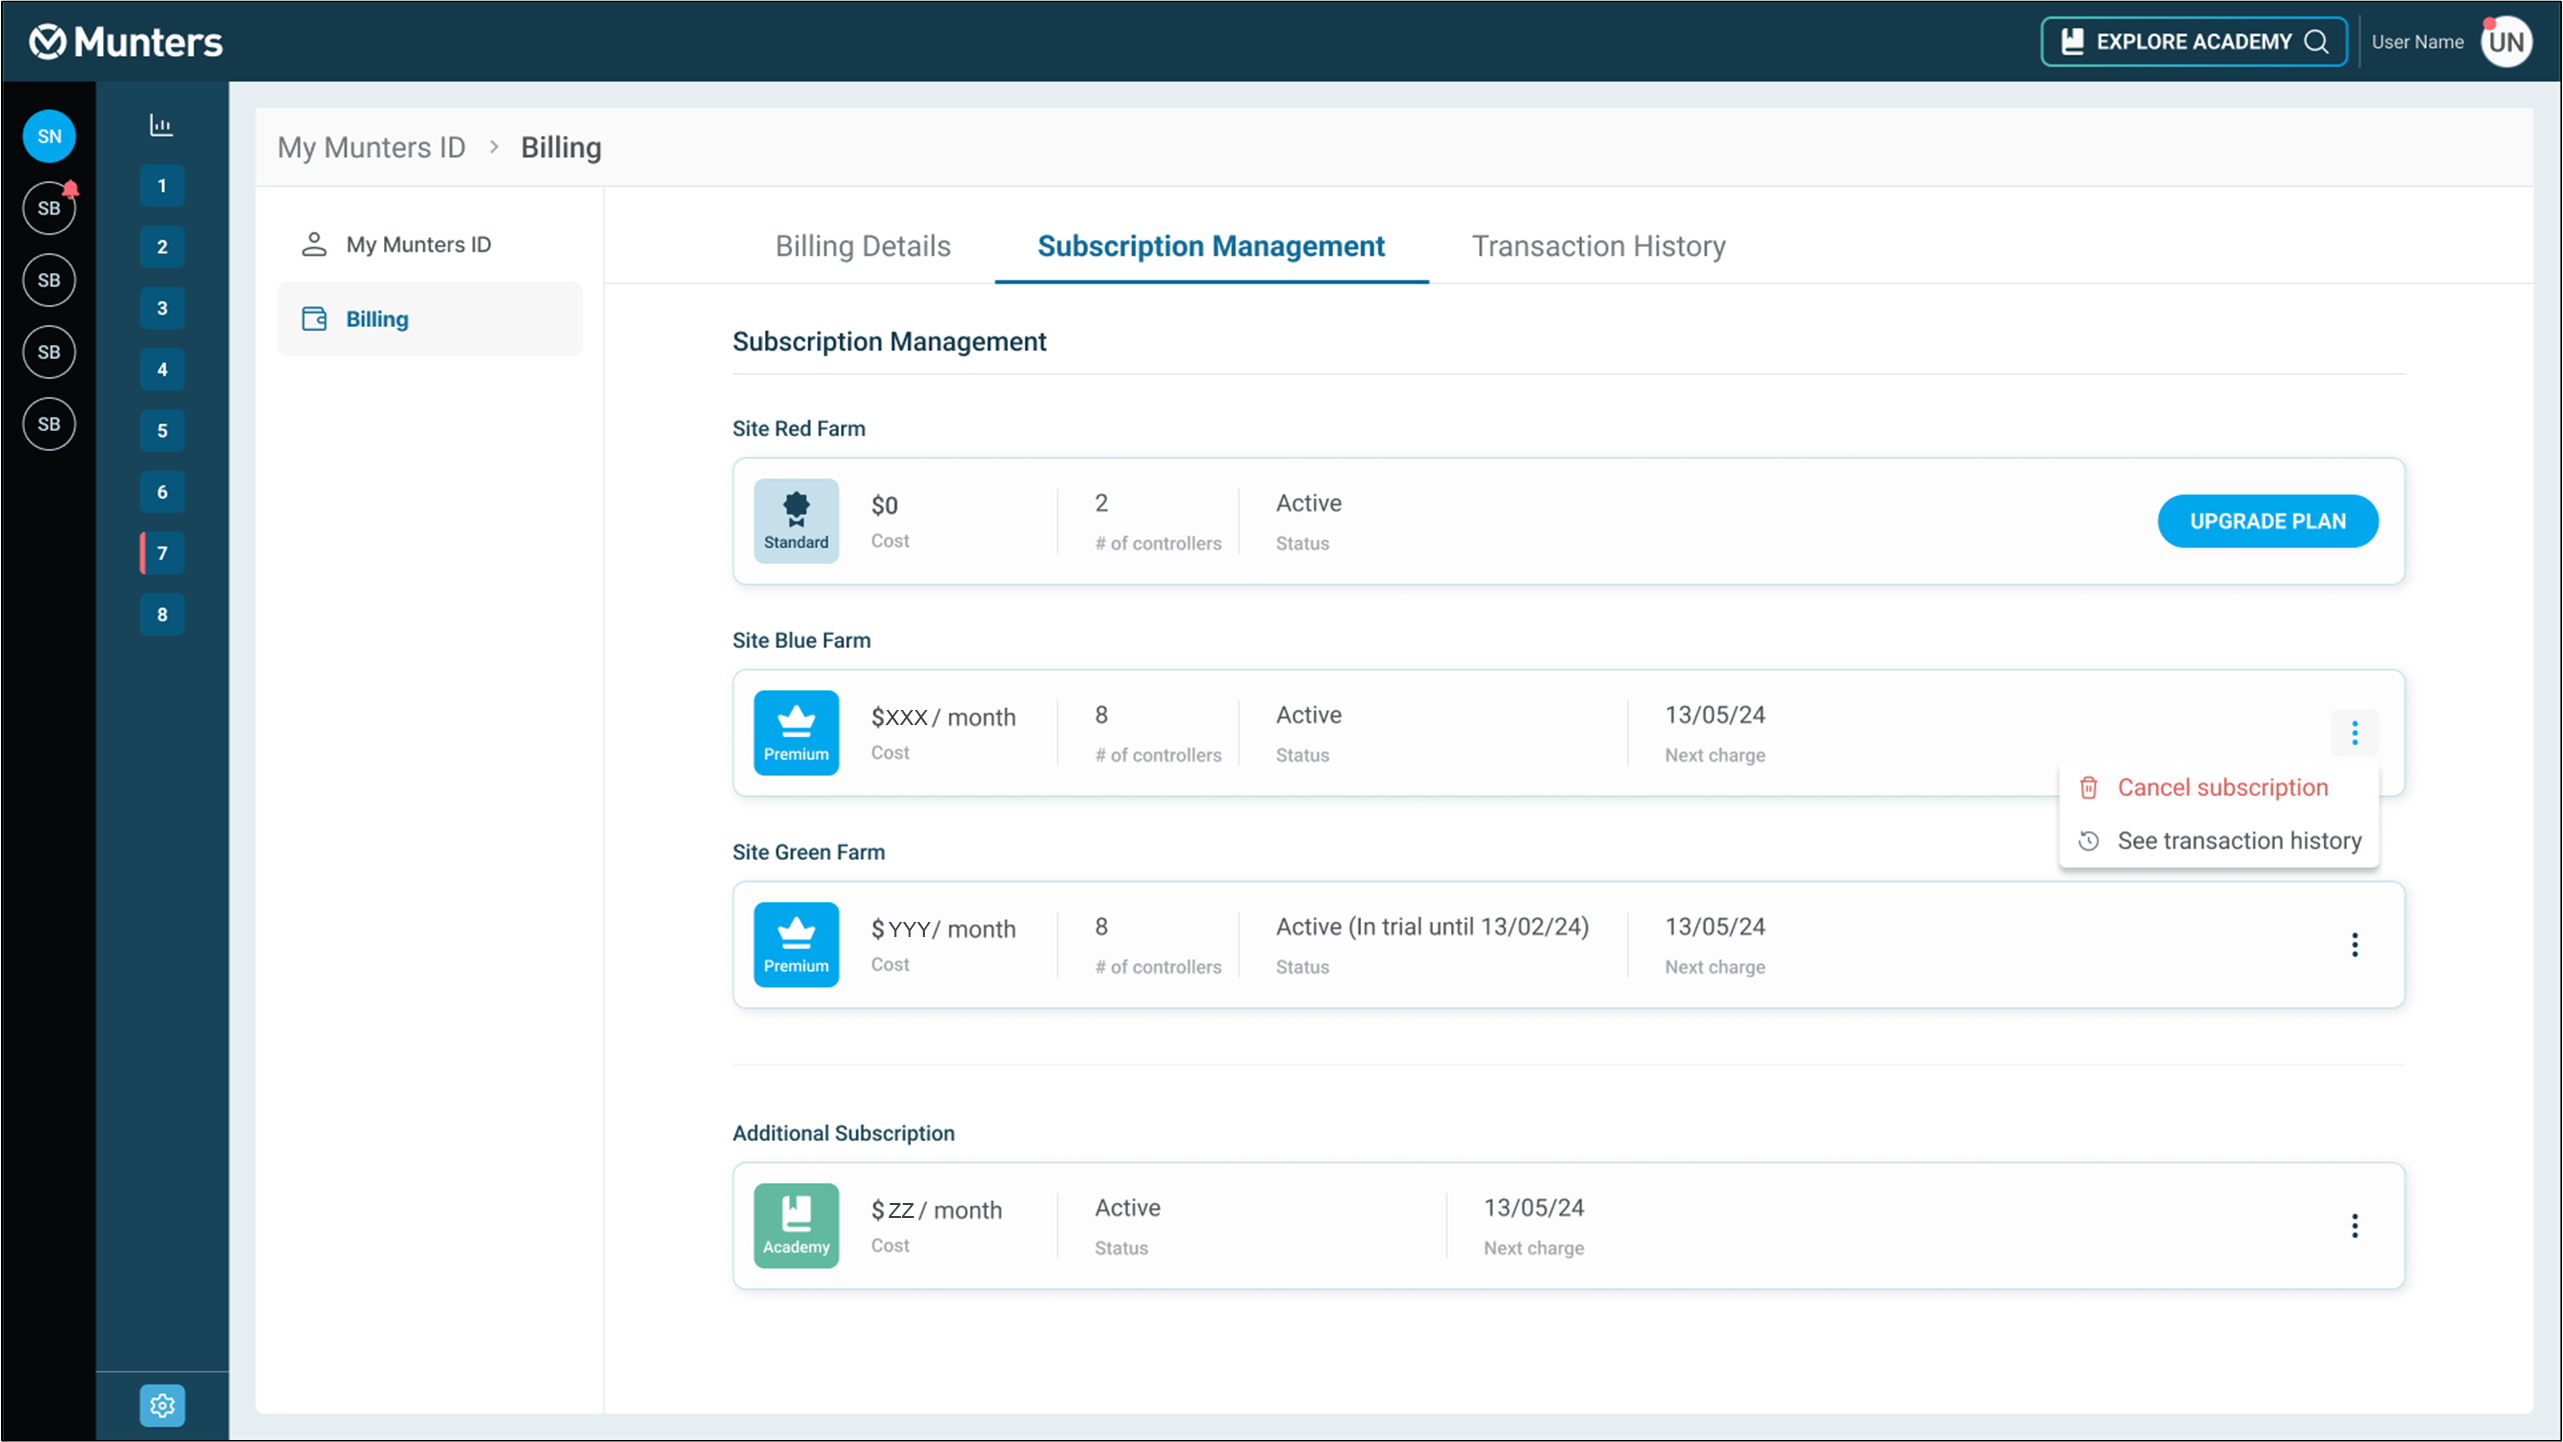Choose See transaction history from the menu
2563x1442 pixels.
tap(2218, 841)
